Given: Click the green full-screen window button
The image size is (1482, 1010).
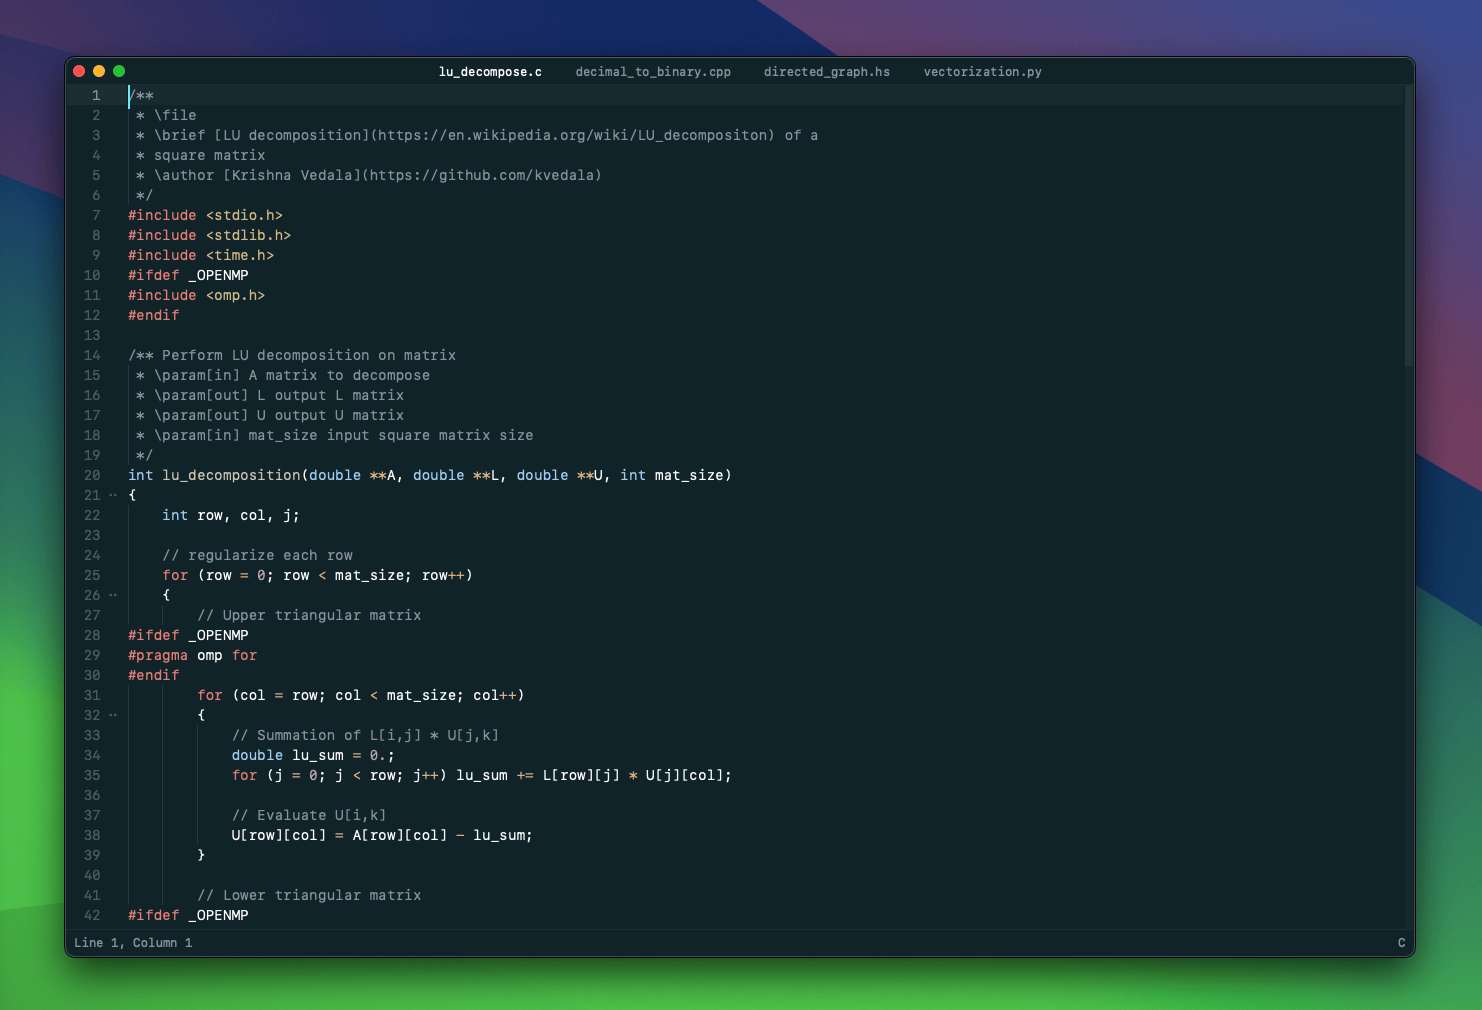Looking at the screenshot, I should pos(118,71).
